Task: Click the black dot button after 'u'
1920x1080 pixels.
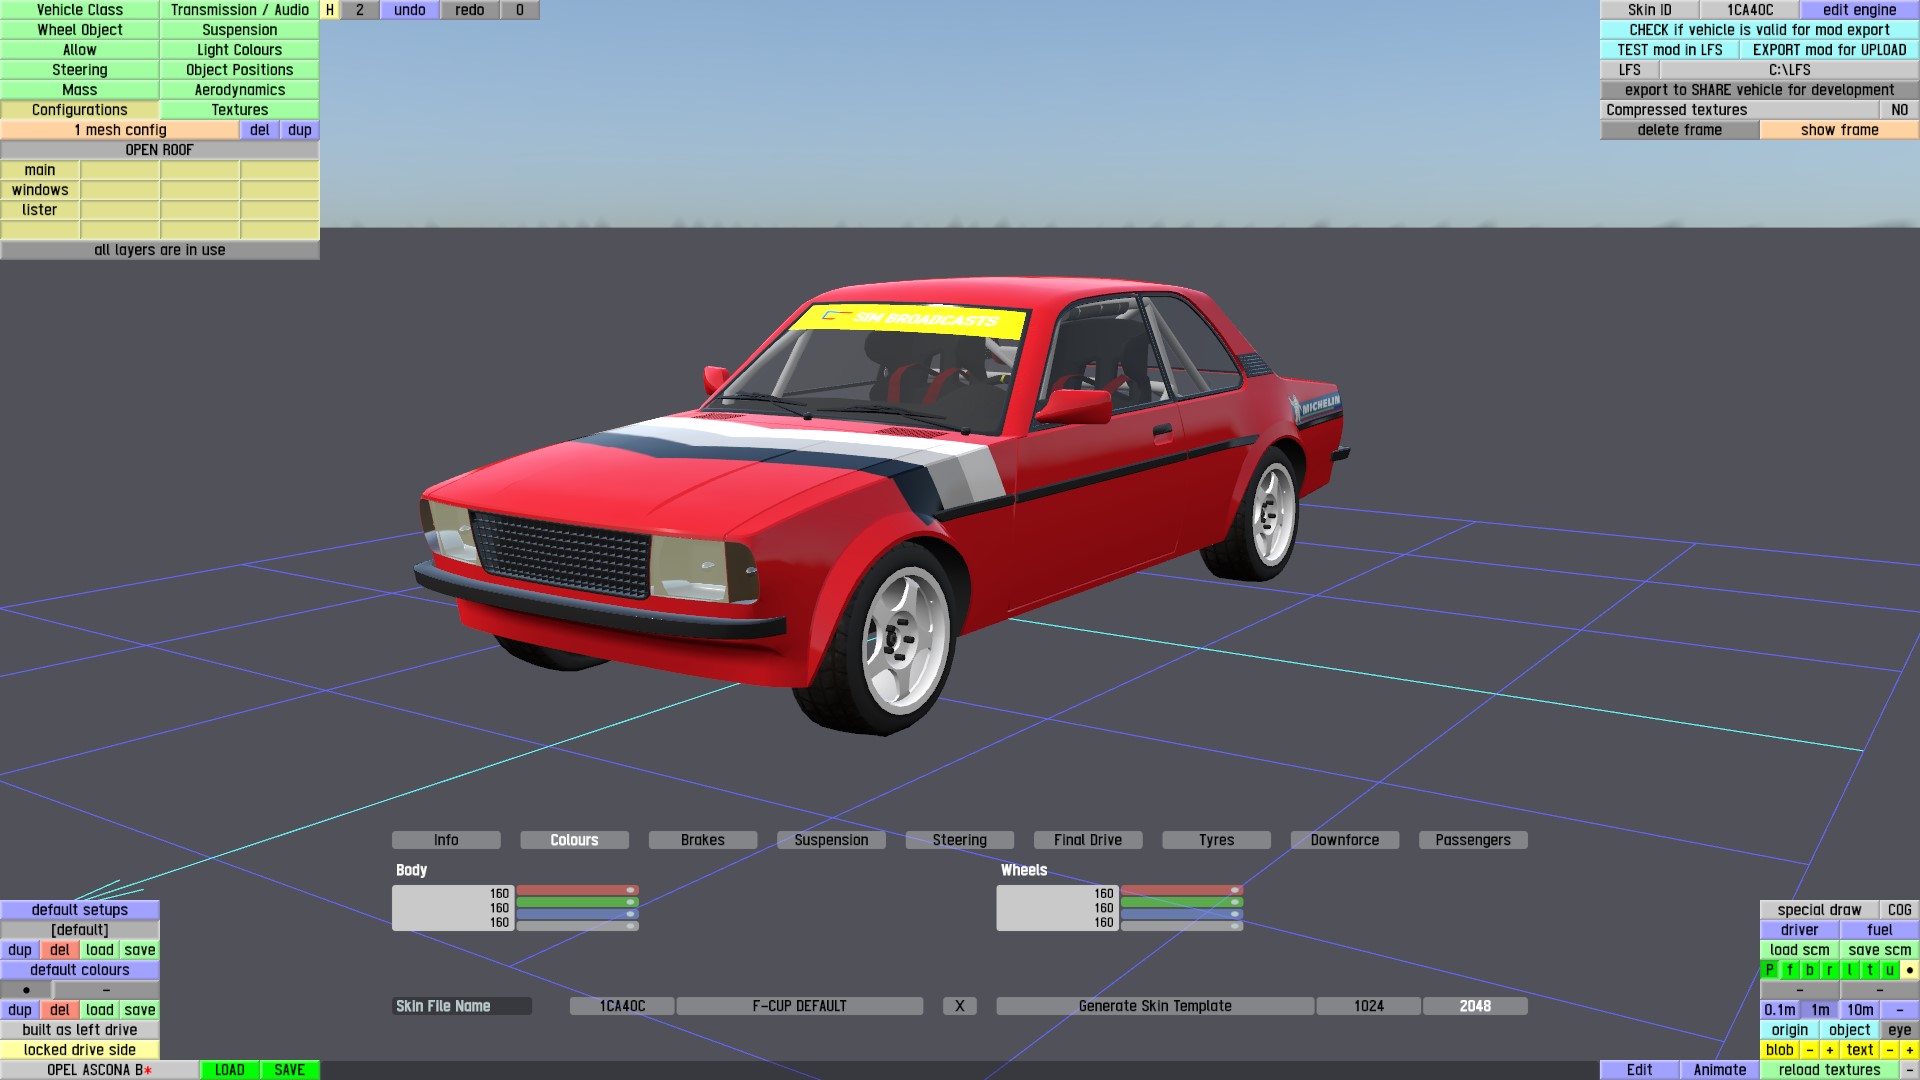Action: point(1909,970)
